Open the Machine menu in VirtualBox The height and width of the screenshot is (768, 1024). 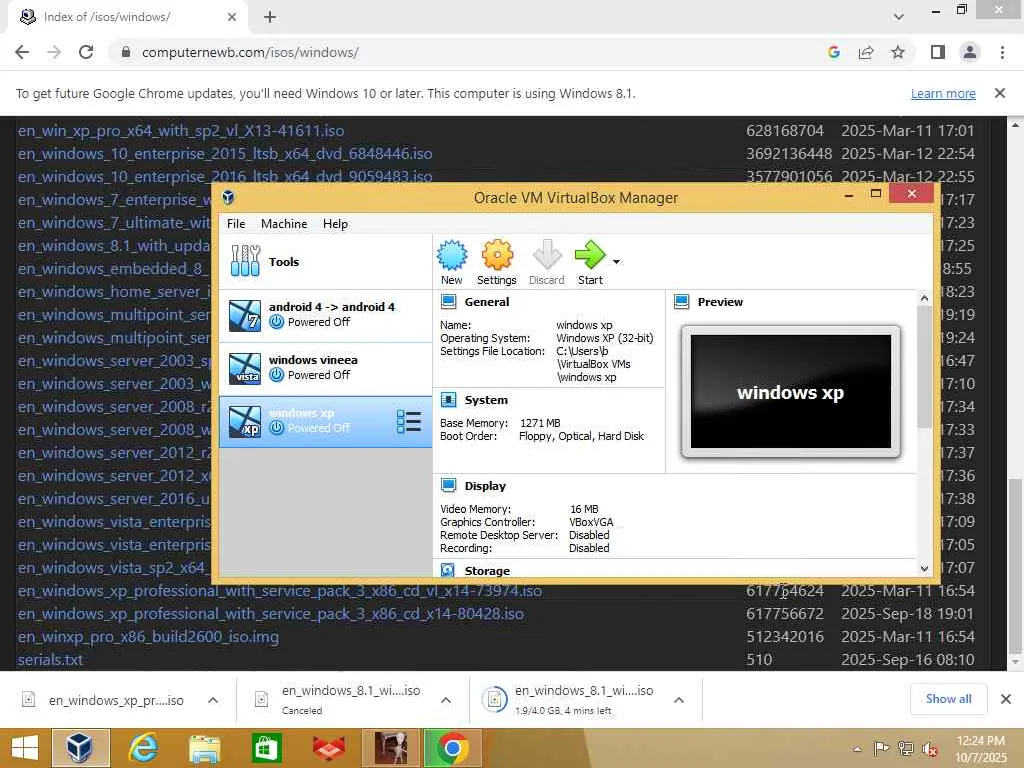coord(284,224)
